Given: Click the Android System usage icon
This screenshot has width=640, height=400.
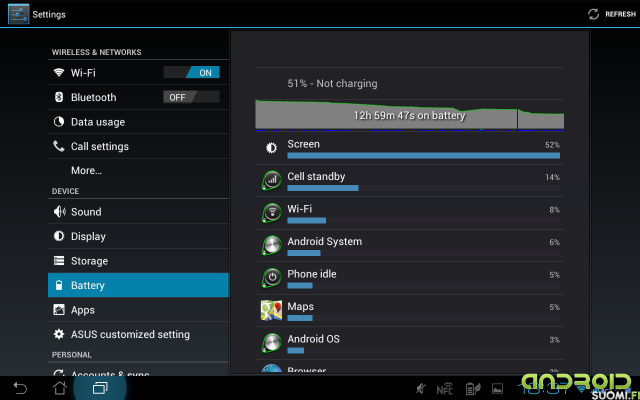Looking at the screenshot, I should pos(271,245).
